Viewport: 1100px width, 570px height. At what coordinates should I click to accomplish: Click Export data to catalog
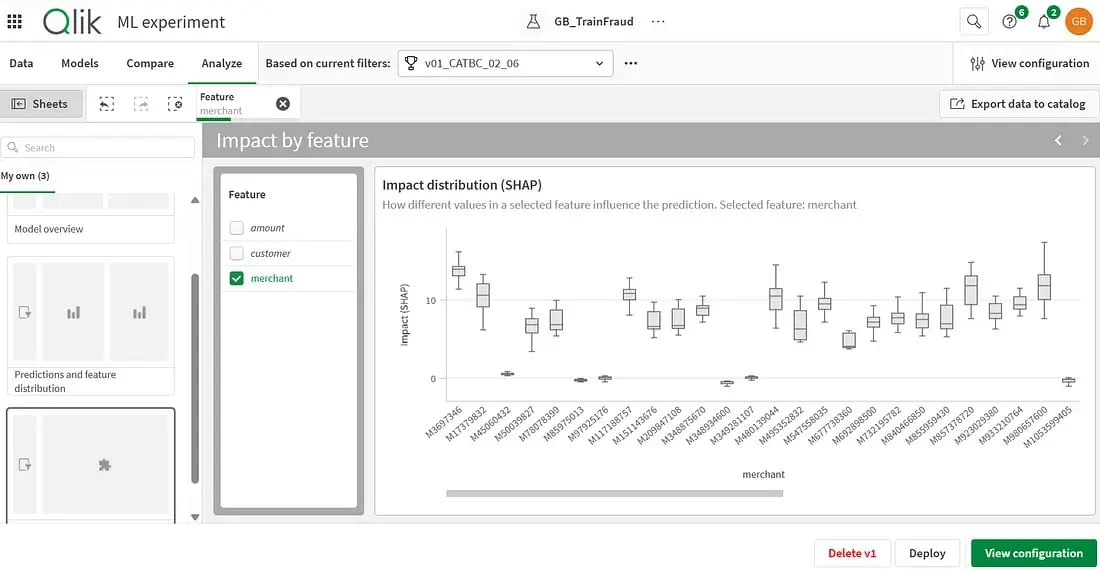pyautogui.click(x=1017, y=104)
